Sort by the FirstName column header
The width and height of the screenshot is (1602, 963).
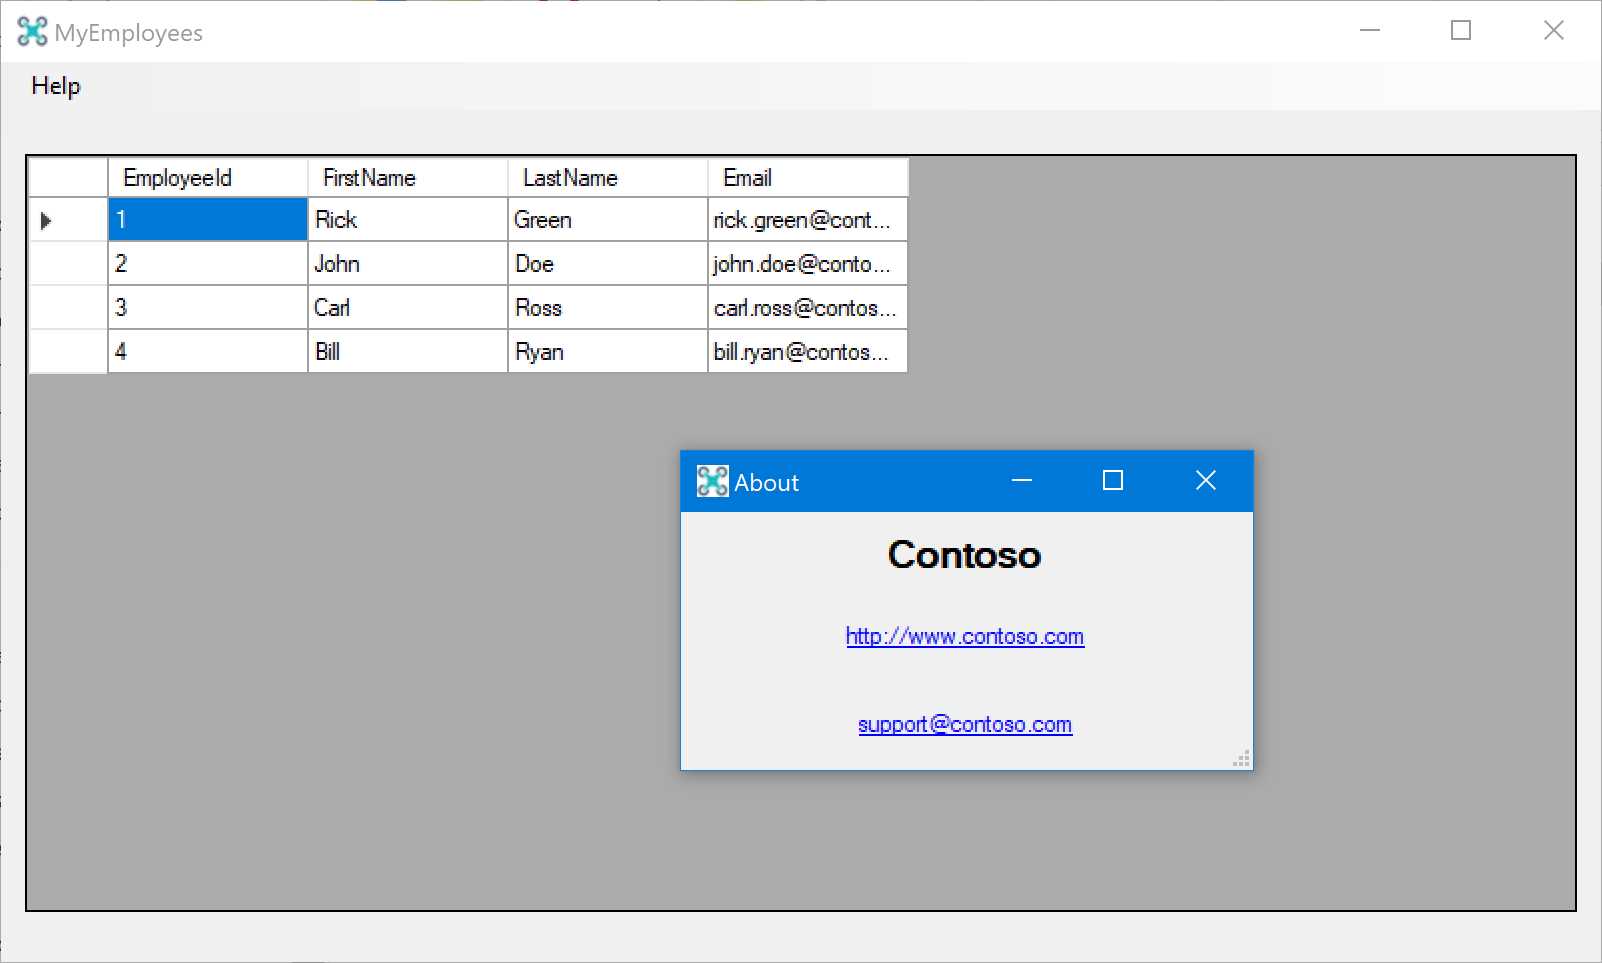(x=408, y=178)
